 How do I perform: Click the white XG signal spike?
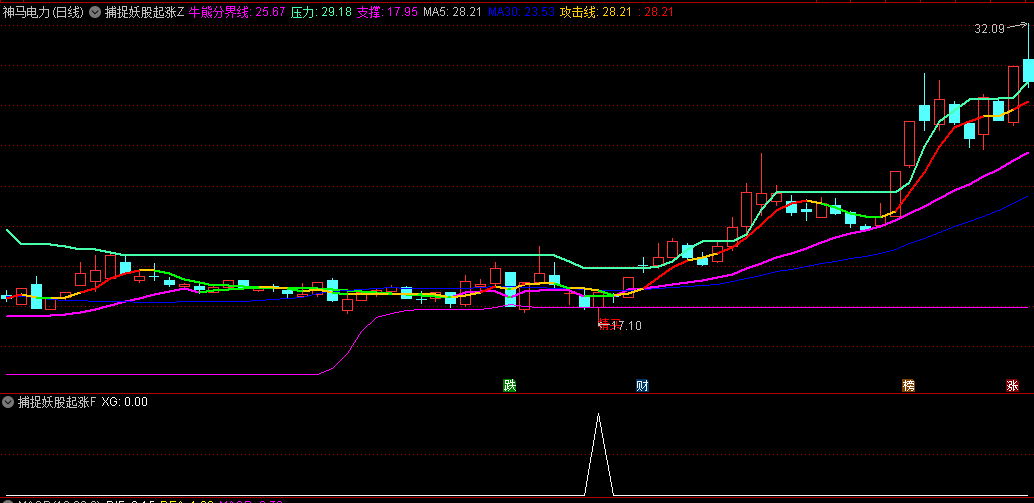(x=598, y=454)
